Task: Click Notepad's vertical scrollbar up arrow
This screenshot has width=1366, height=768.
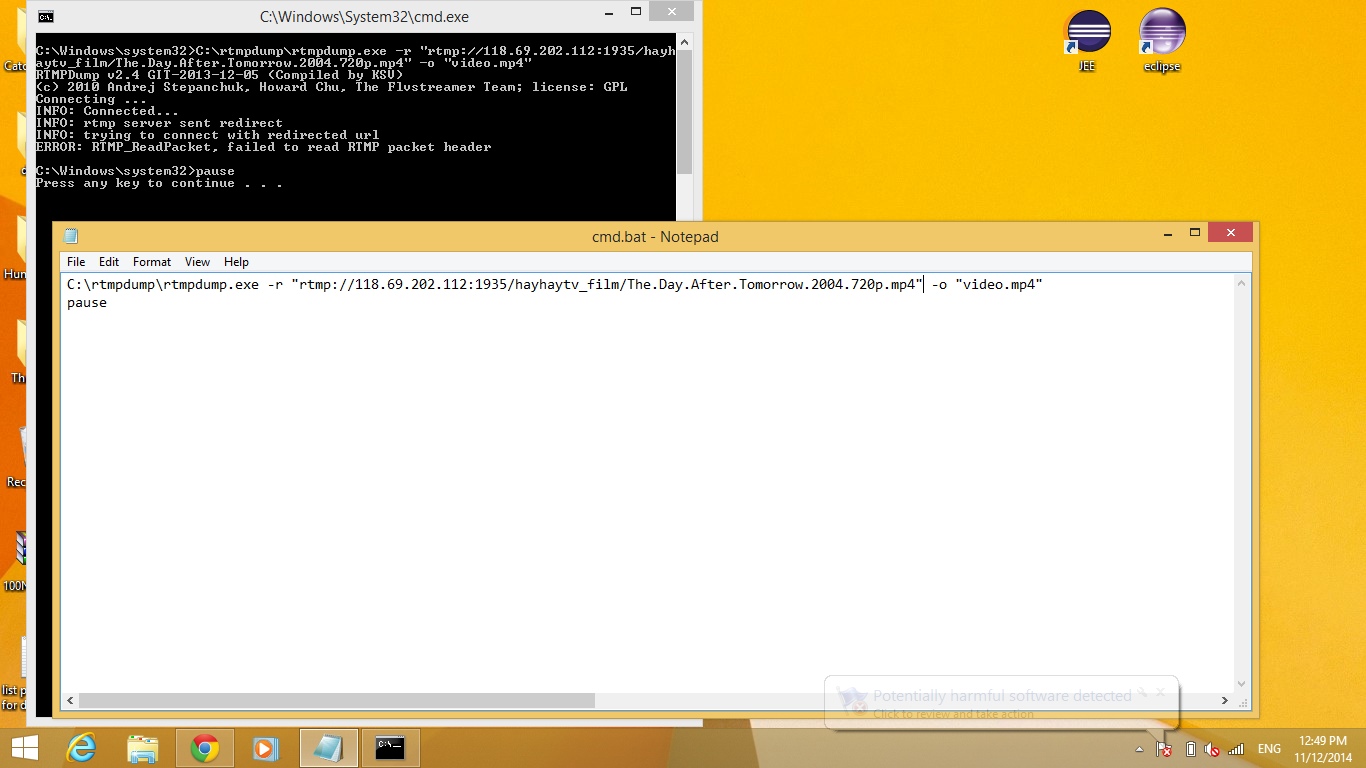Action: pyautogui.click(x=1243, y=283)
